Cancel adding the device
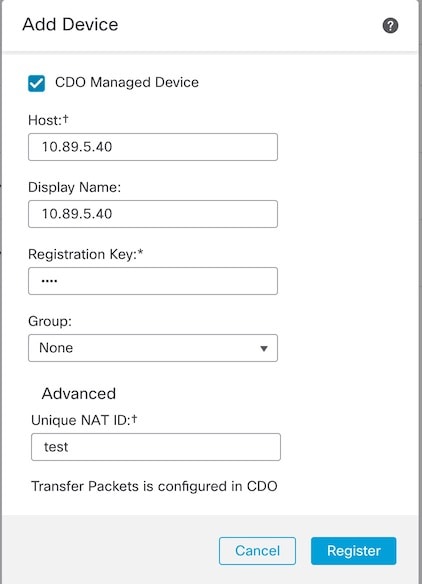Viewport: 422px width, 584px height. click(257, 551)
